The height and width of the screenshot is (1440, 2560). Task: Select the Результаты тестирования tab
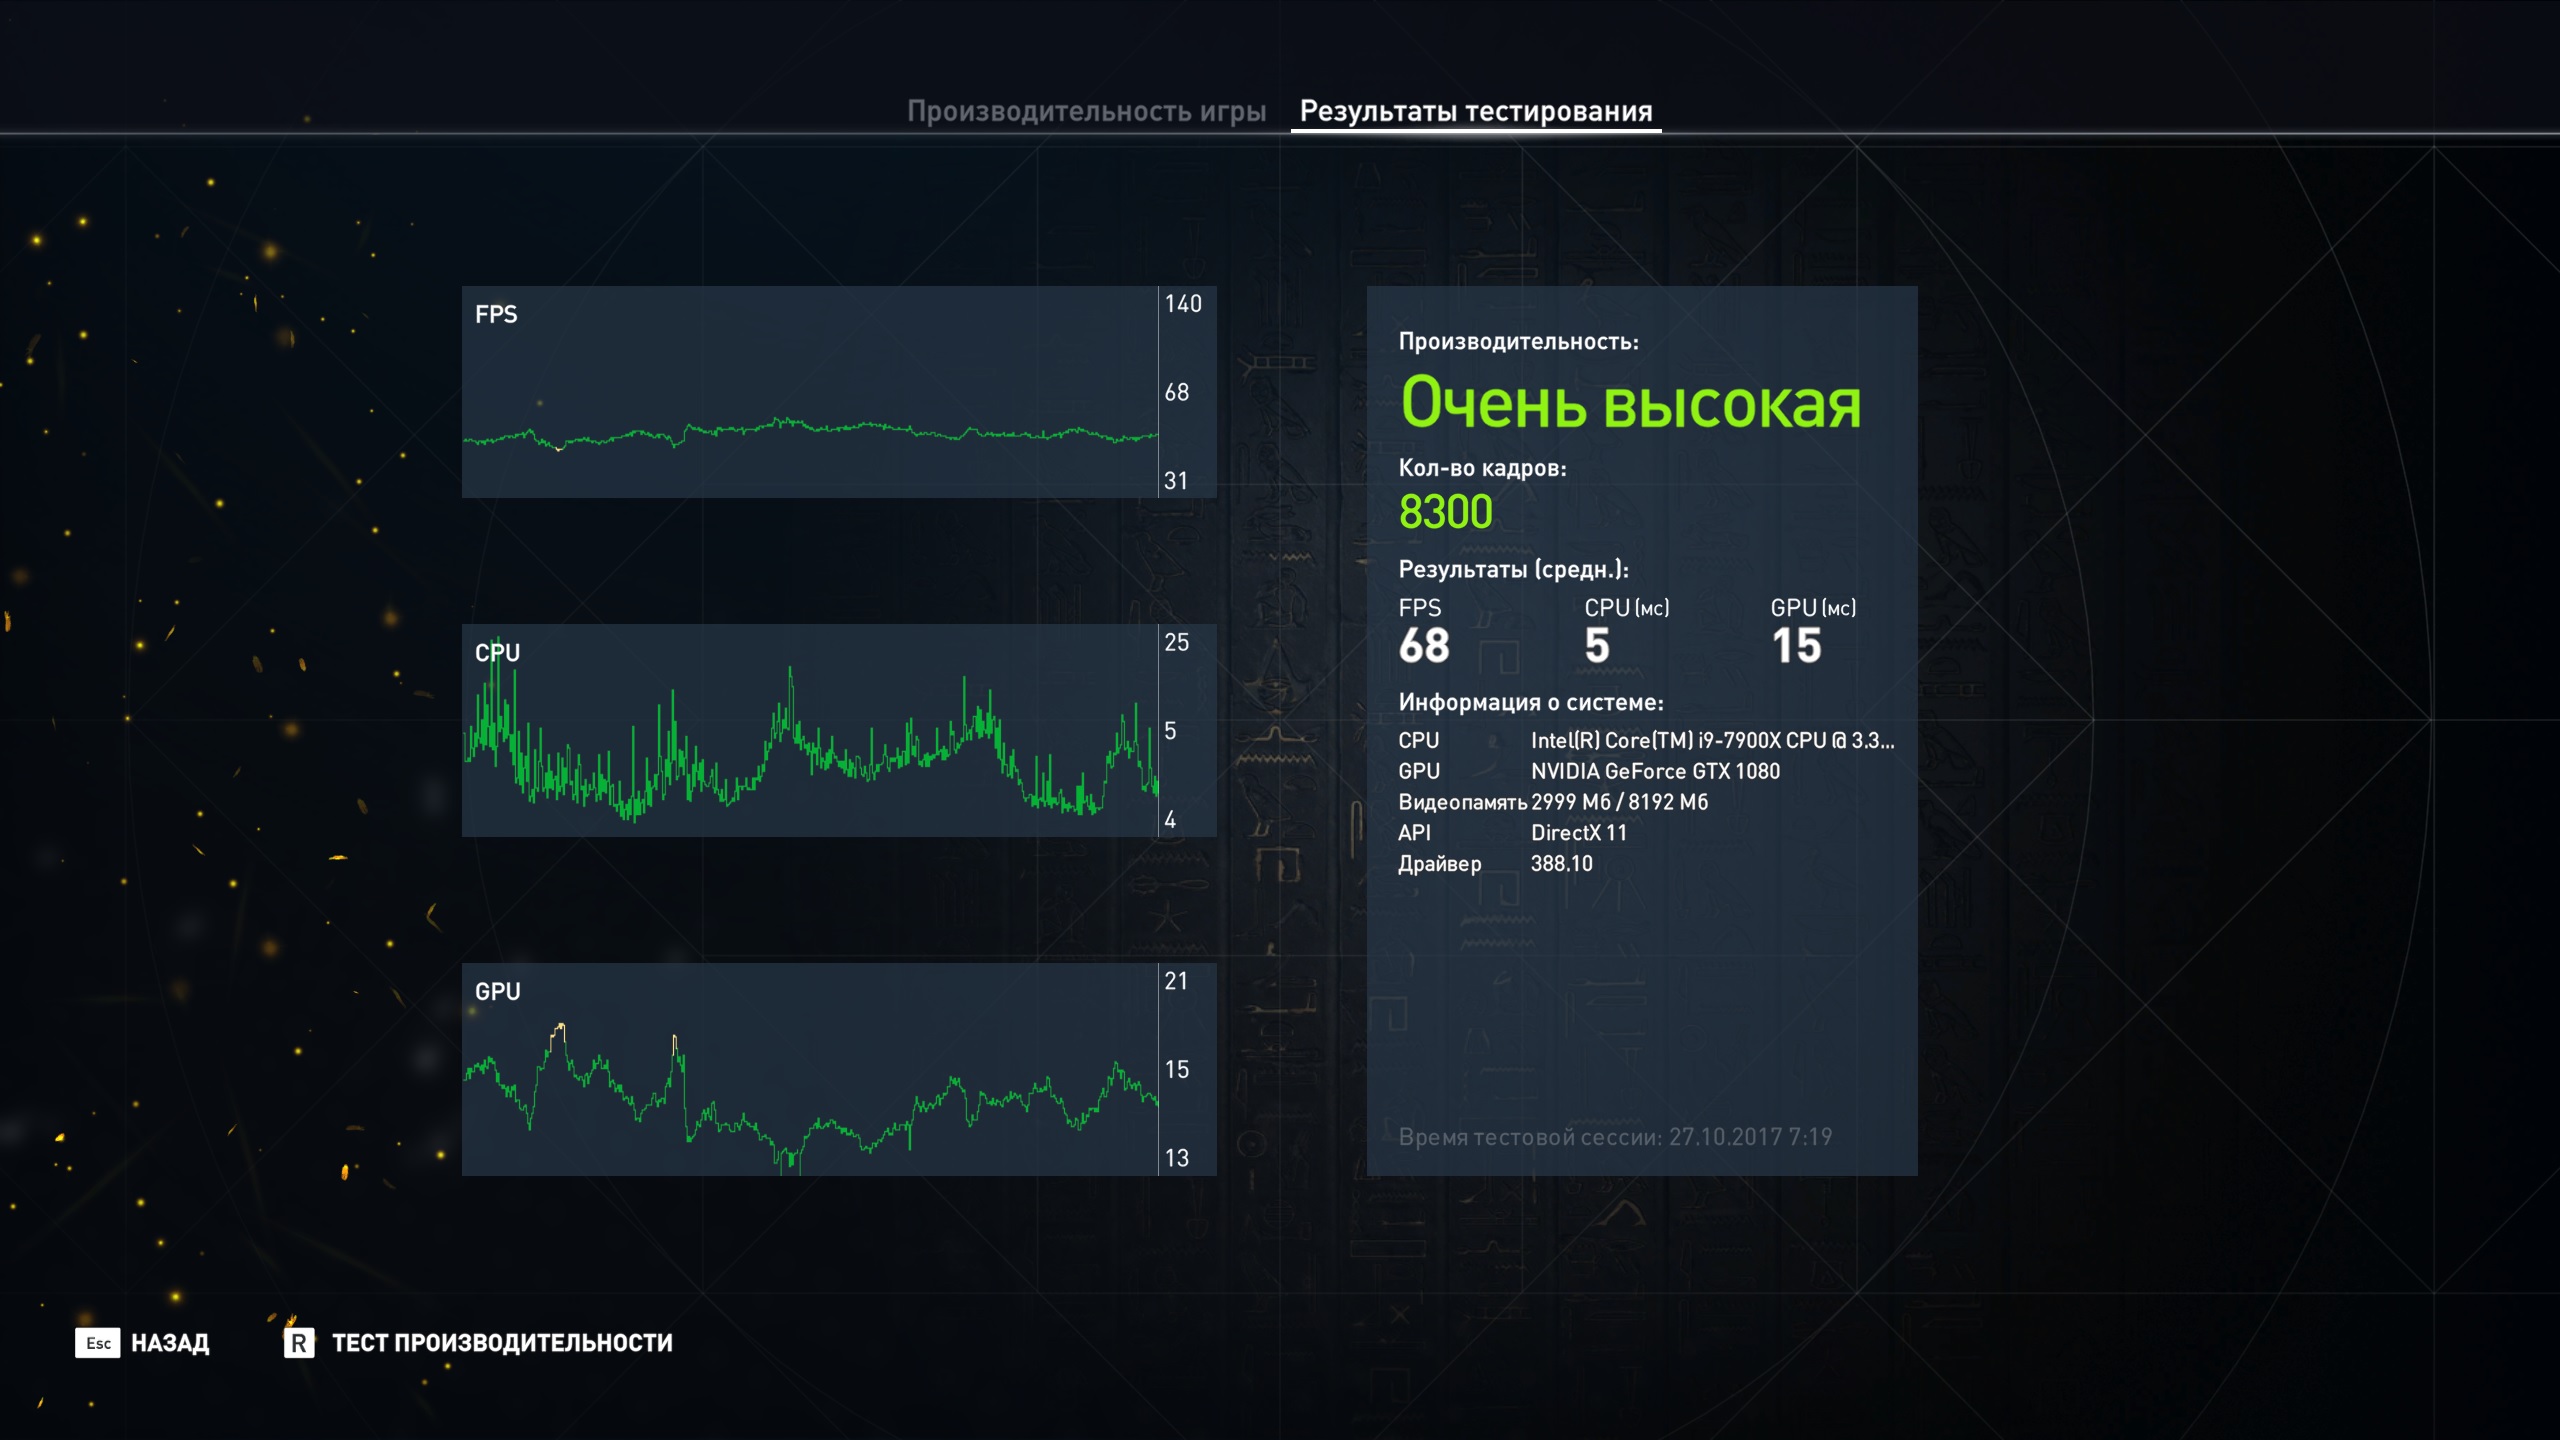point(1475,111)
